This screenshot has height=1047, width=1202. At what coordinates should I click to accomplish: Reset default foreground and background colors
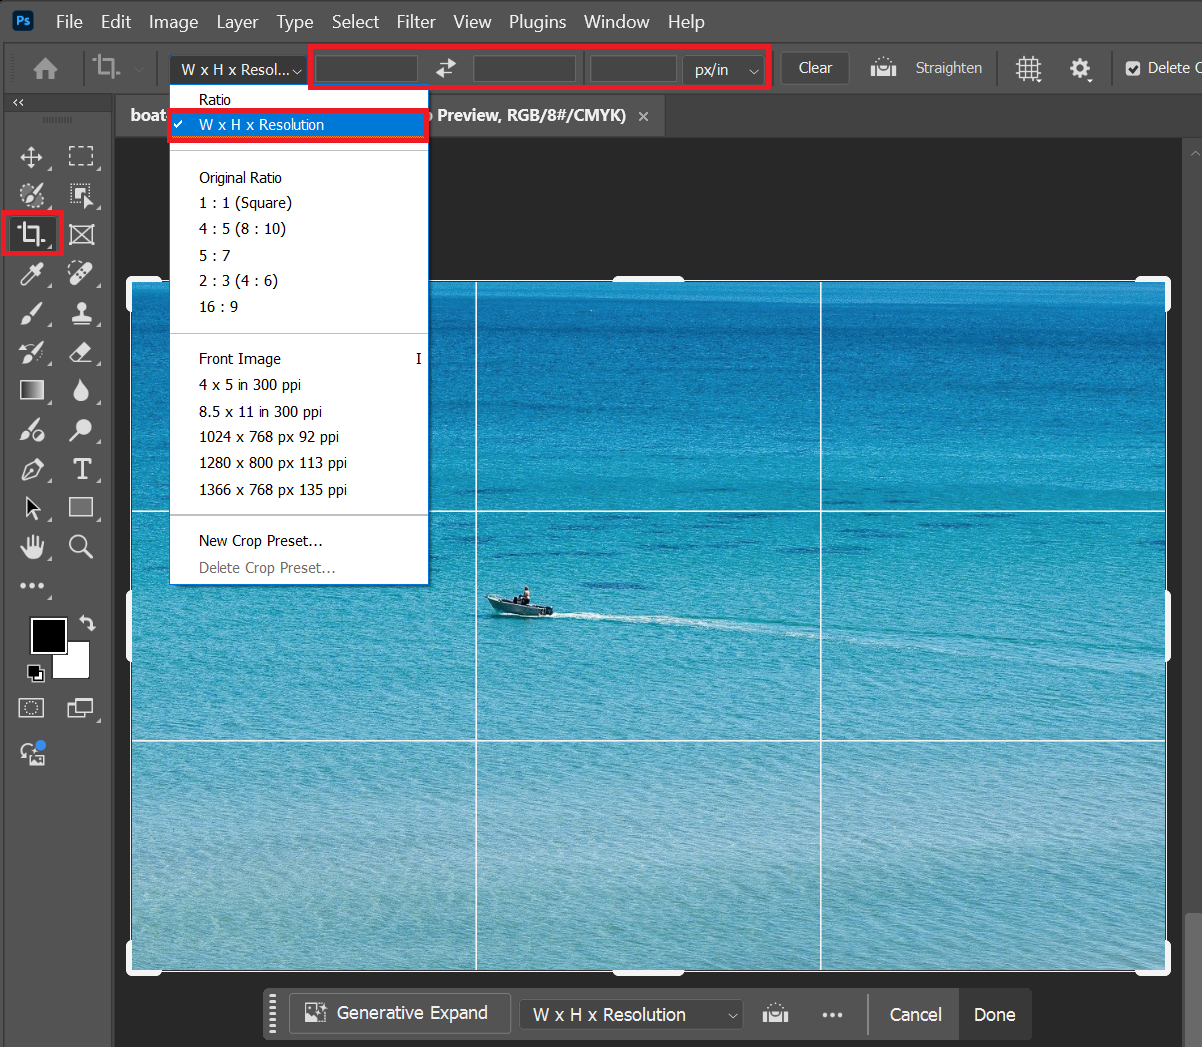35,673
